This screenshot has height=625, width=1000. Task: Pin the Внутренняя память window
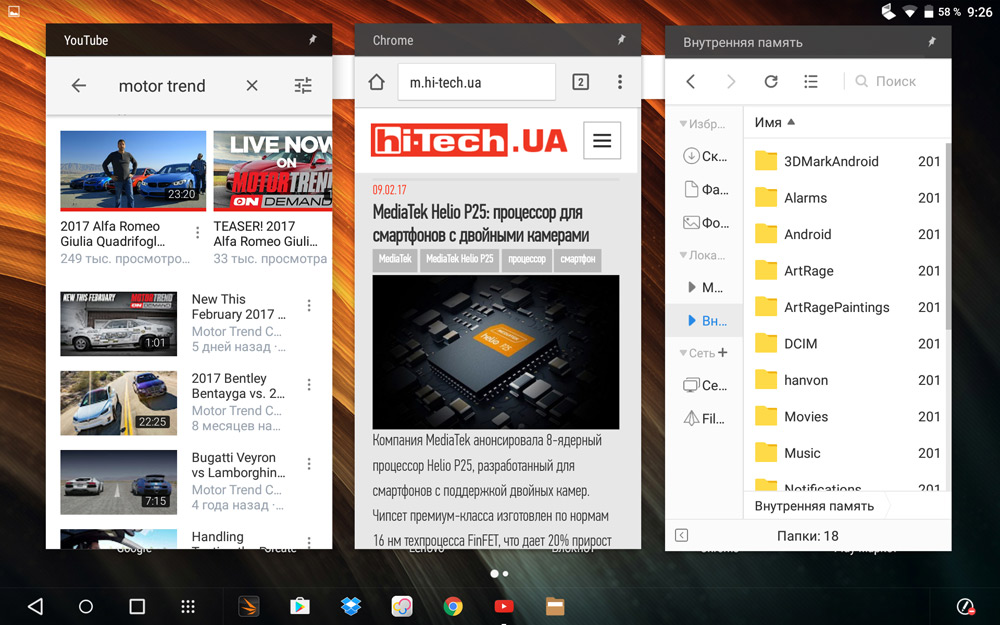pos(932,42)
